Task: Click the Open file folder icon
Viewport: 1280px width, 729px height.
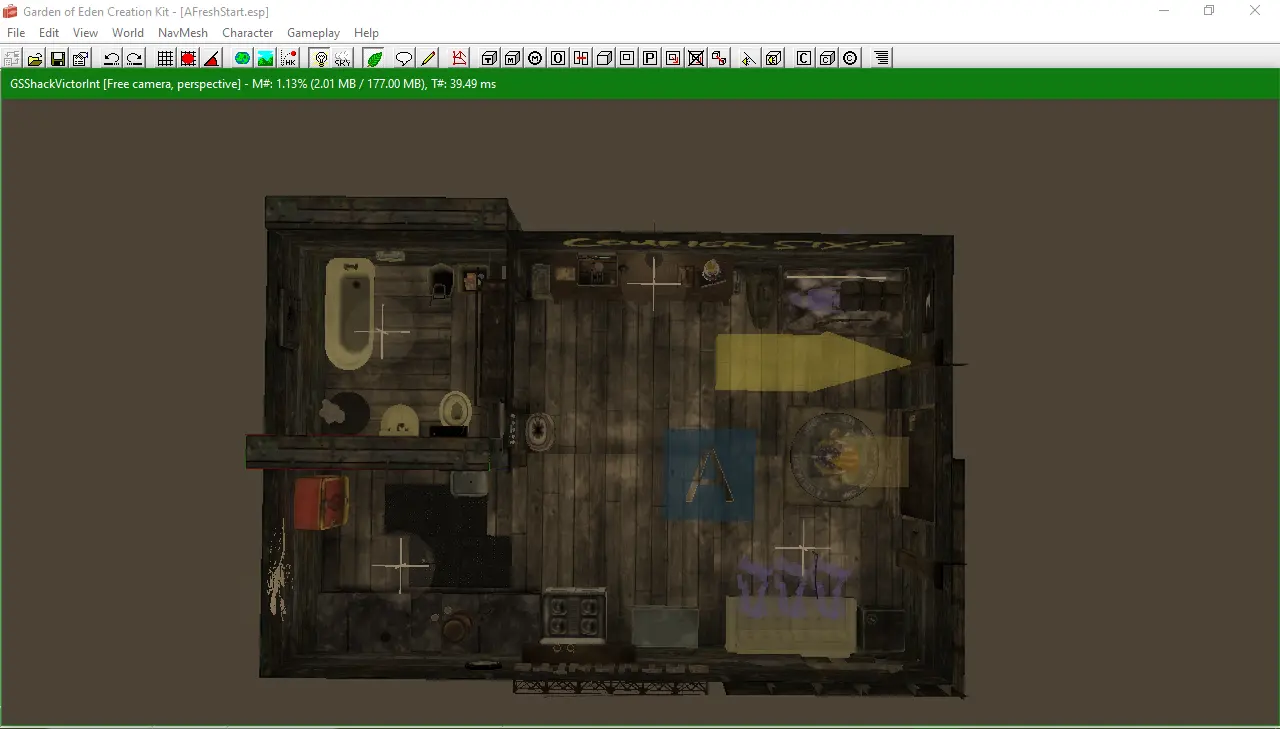Action: (x=35, y=58)
